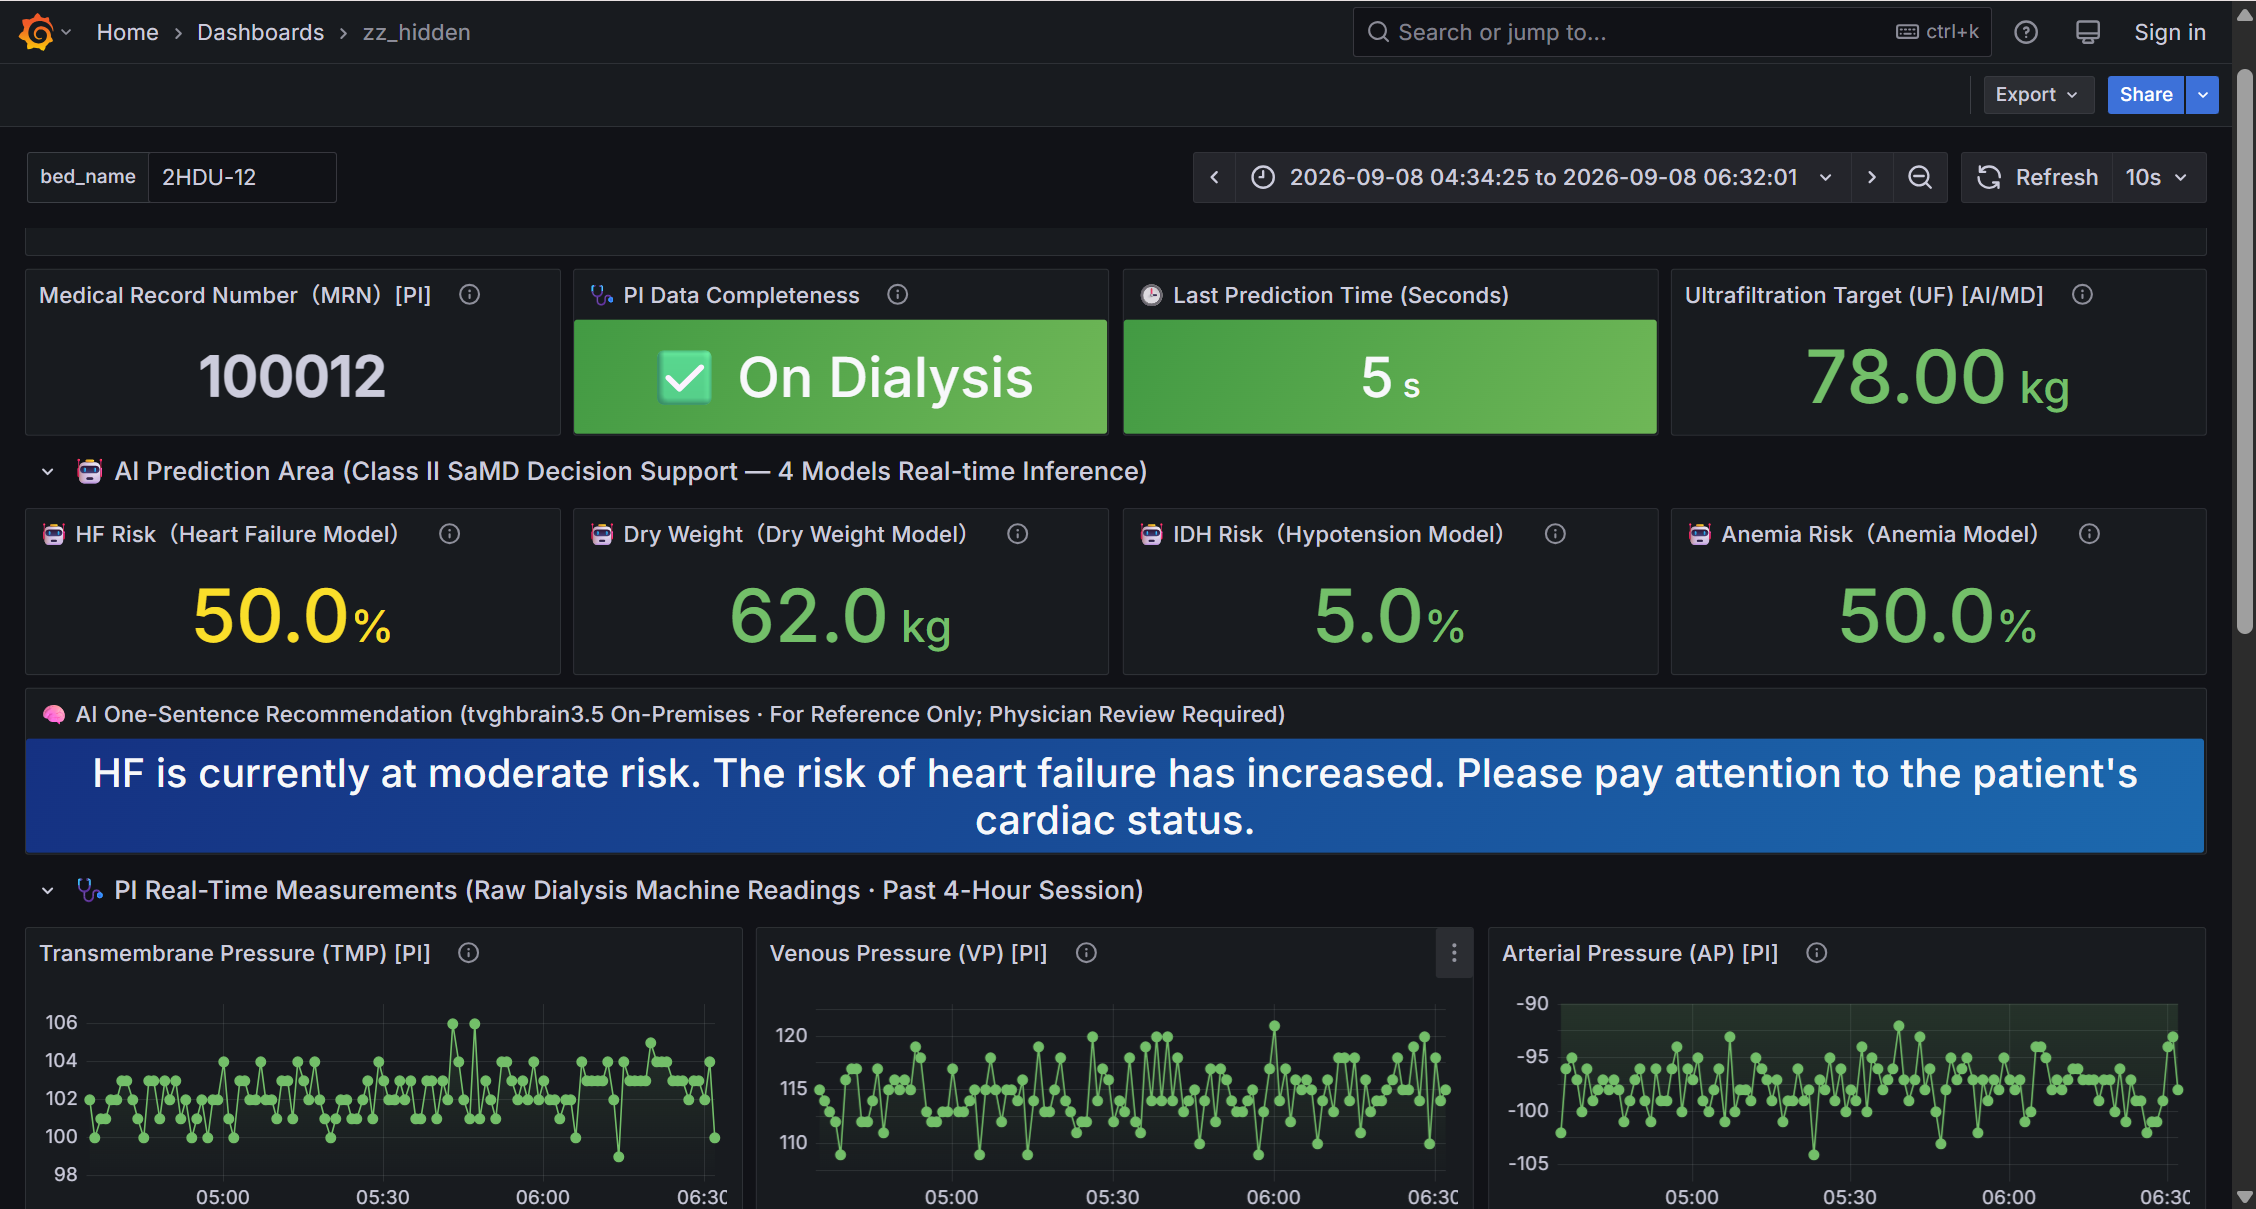
Task: Go to Home breadcrumb
Action: coord(127,32)
